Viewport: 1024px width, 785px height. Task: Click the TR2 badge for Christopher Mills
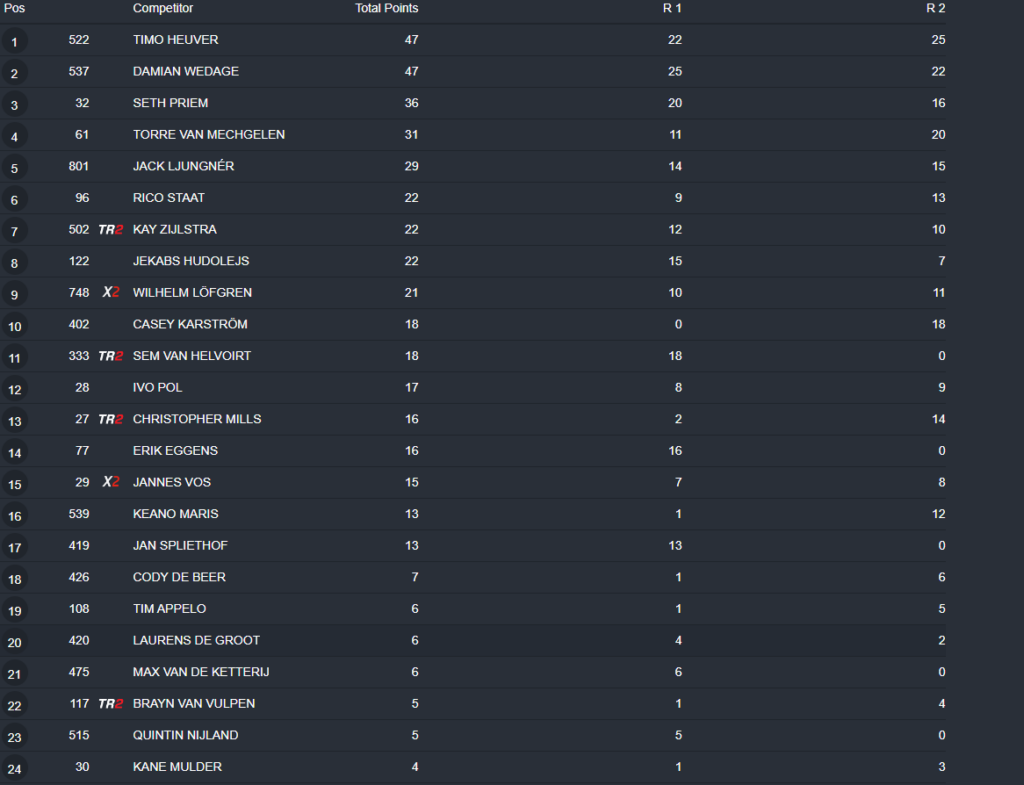[x=110, y=419]
